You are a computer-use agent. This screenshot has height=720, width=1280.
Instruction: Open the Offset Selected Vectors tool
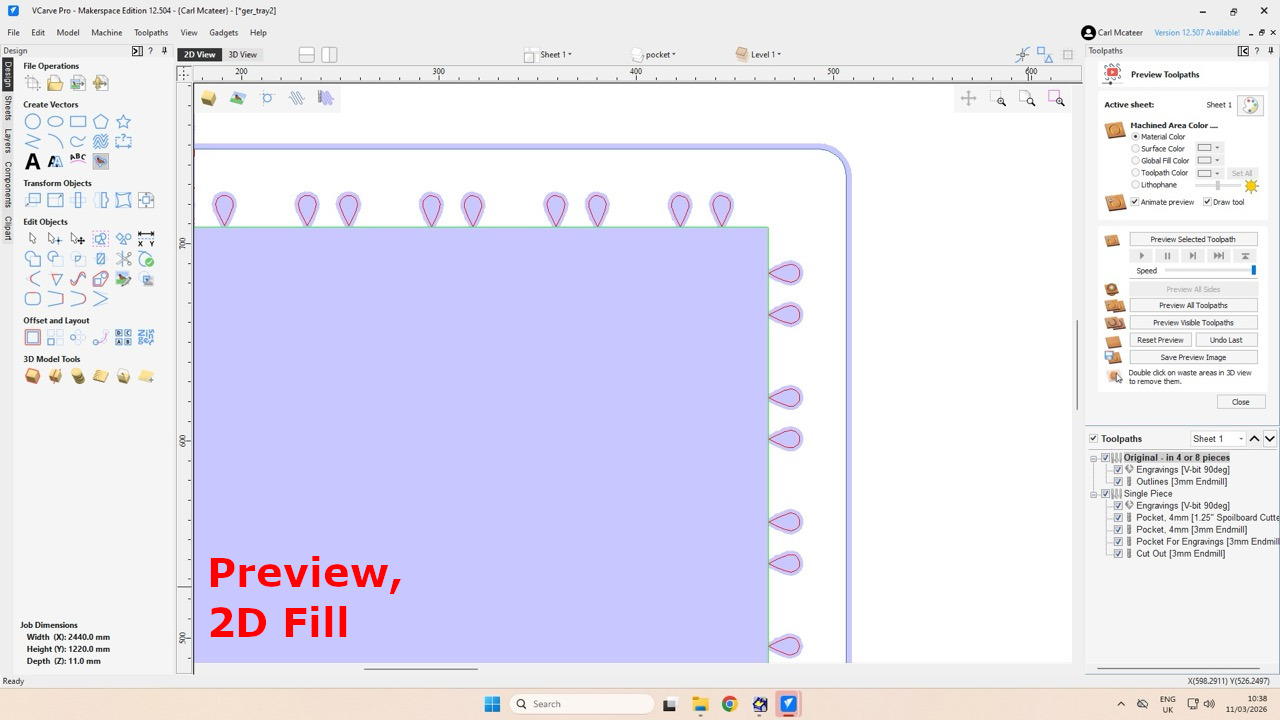33,337
